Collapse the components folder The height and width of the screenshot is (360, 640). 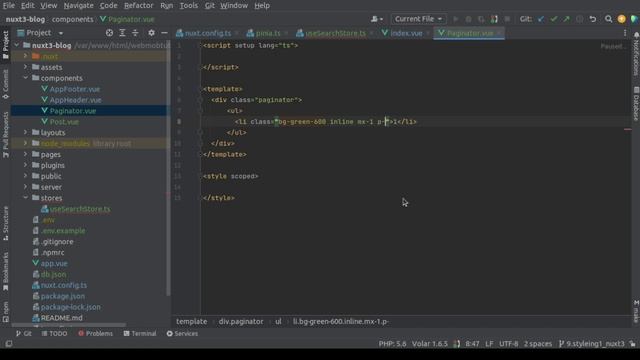(26, 78)
